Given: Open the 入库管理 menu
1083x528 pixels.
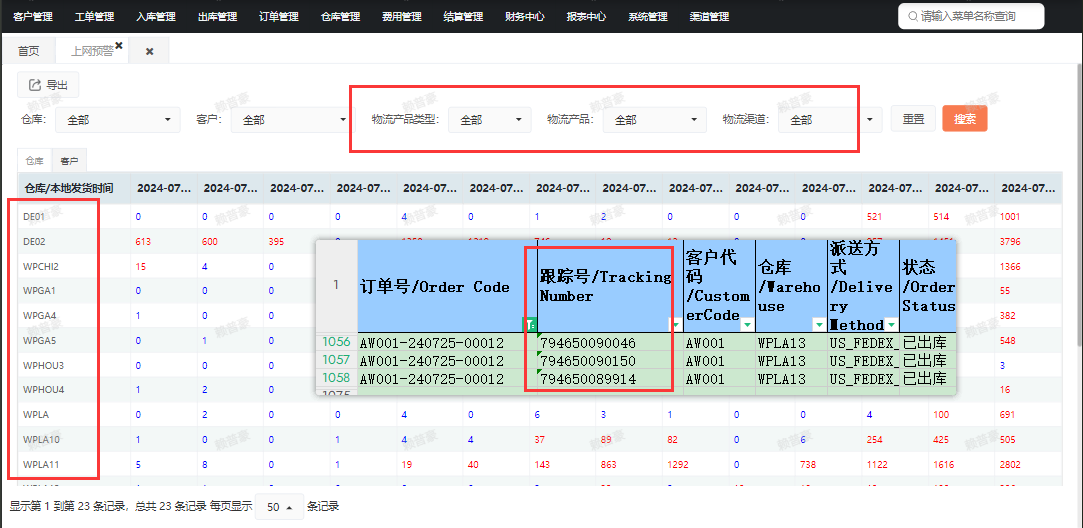Looking at the screenshot, I should 155,17.
